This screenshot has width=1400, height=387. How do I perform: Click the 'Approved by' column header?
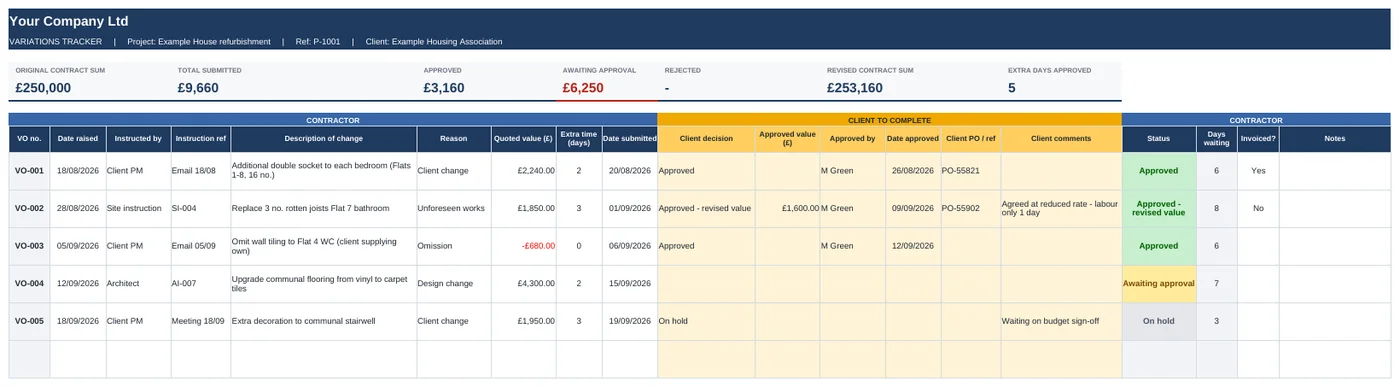[x=852, y=139]
